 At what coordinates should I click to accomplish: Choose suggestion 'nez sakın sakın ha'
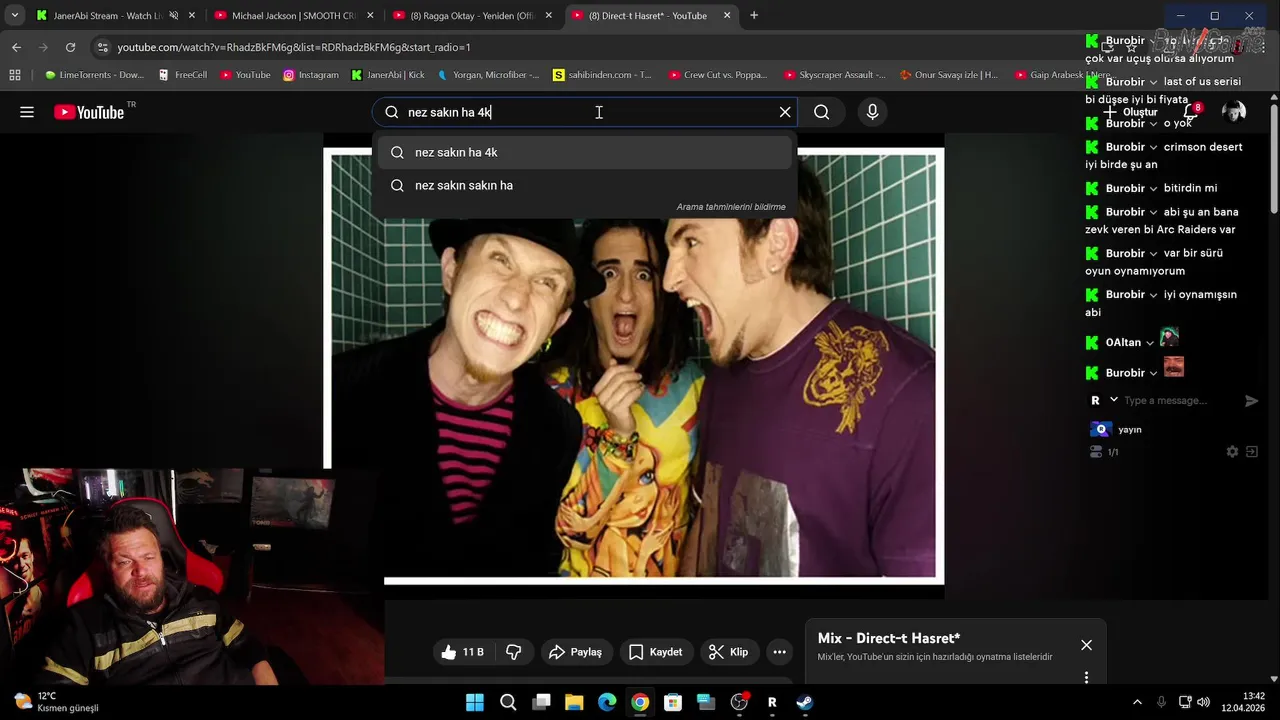click(x=585, y=185)
